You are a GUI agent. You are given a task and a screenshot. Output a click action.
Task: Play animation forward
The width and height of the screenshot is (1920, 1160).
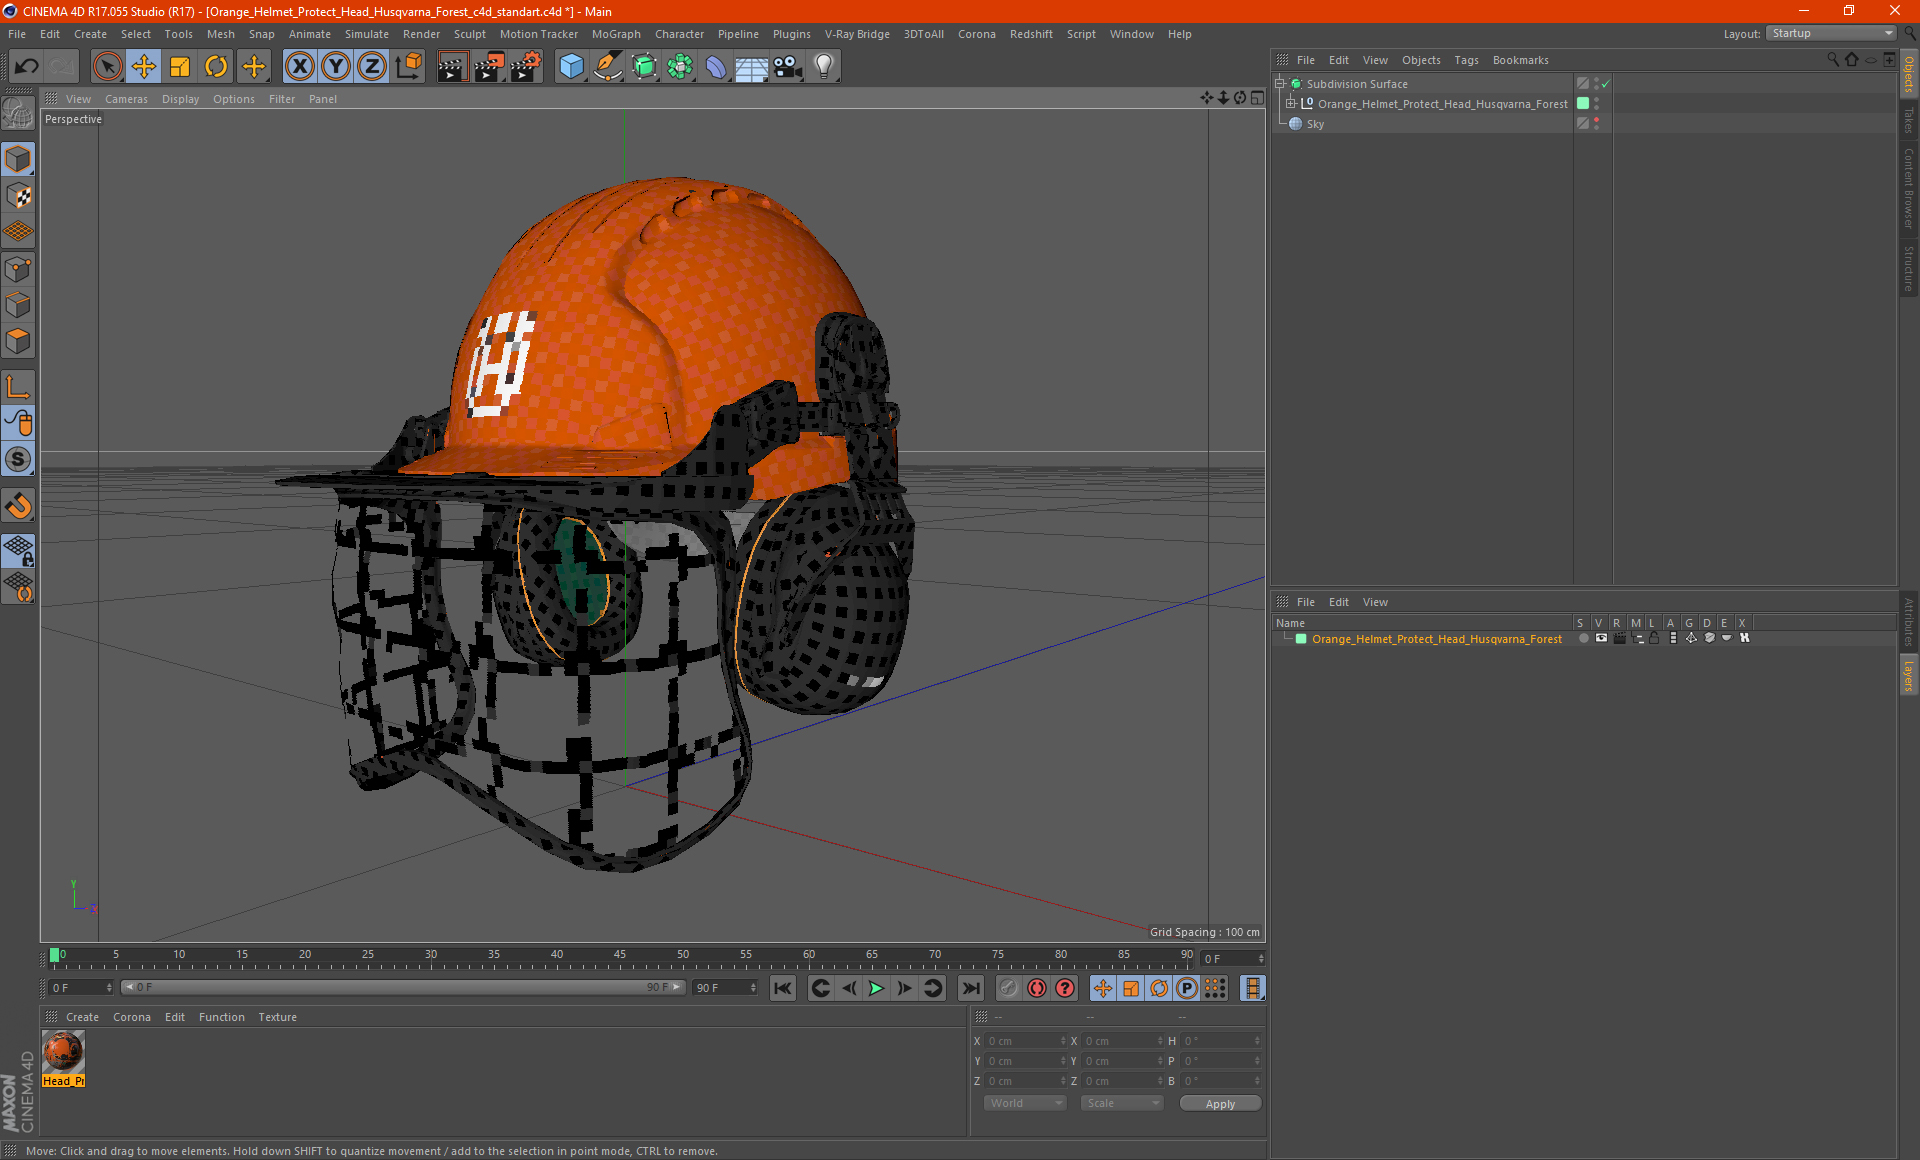876,988
